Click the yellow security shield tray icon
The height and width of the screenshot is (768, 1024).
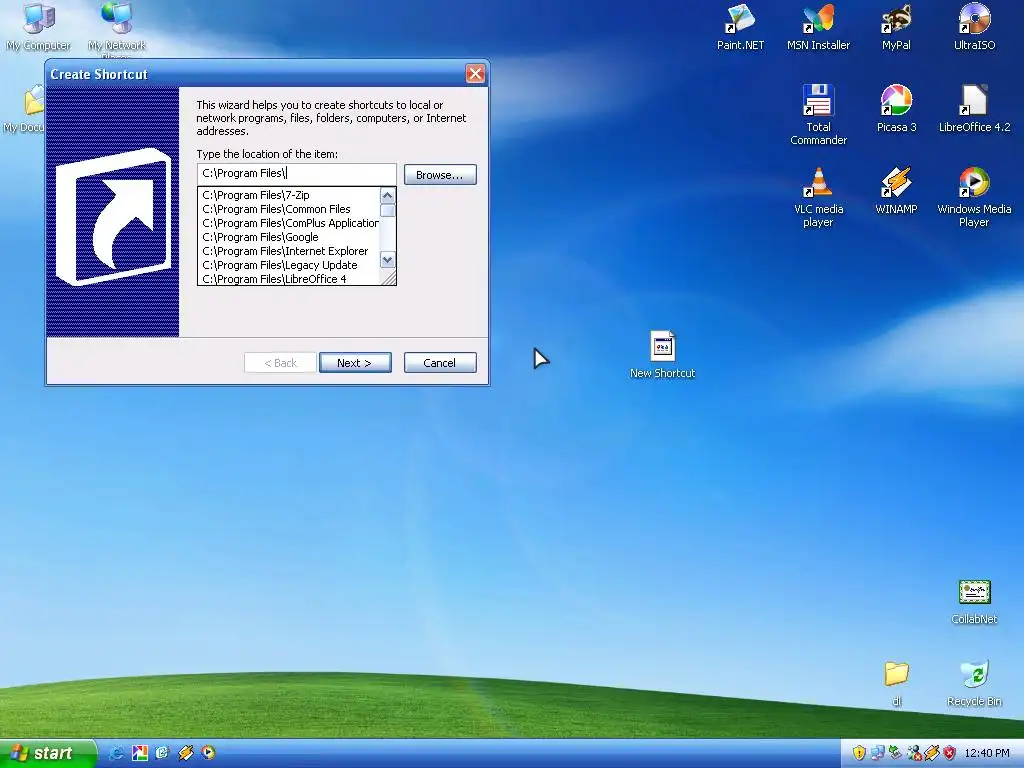point(859,753)
